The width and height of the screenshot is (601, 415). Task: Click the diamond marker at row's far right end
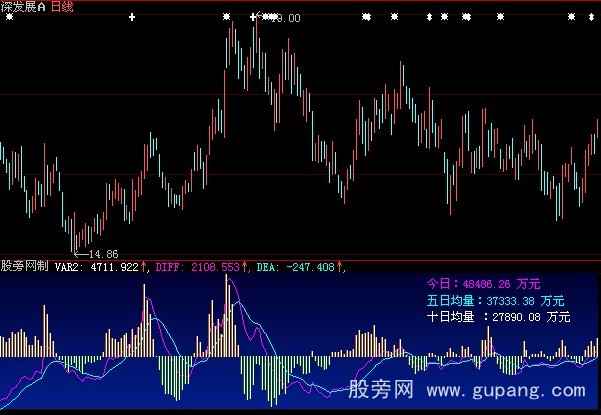[591, 17]
